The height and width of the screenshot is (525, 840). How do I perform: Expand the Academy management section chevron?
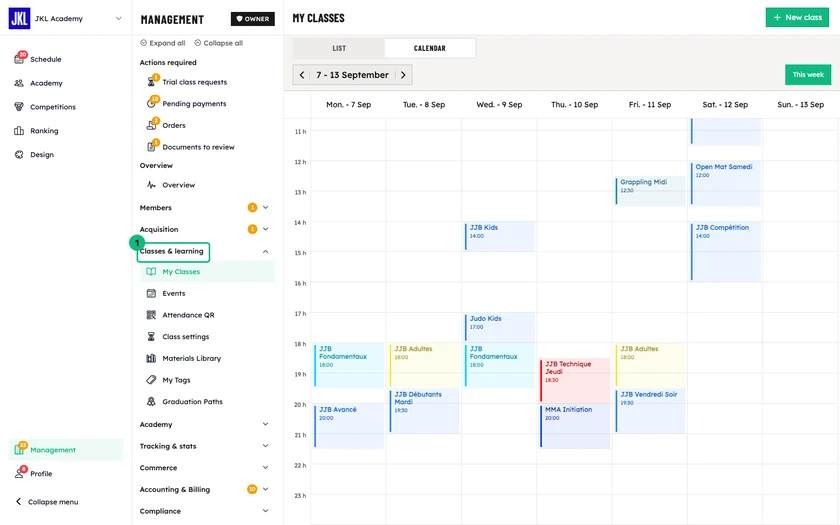click(x=265, y=424)
